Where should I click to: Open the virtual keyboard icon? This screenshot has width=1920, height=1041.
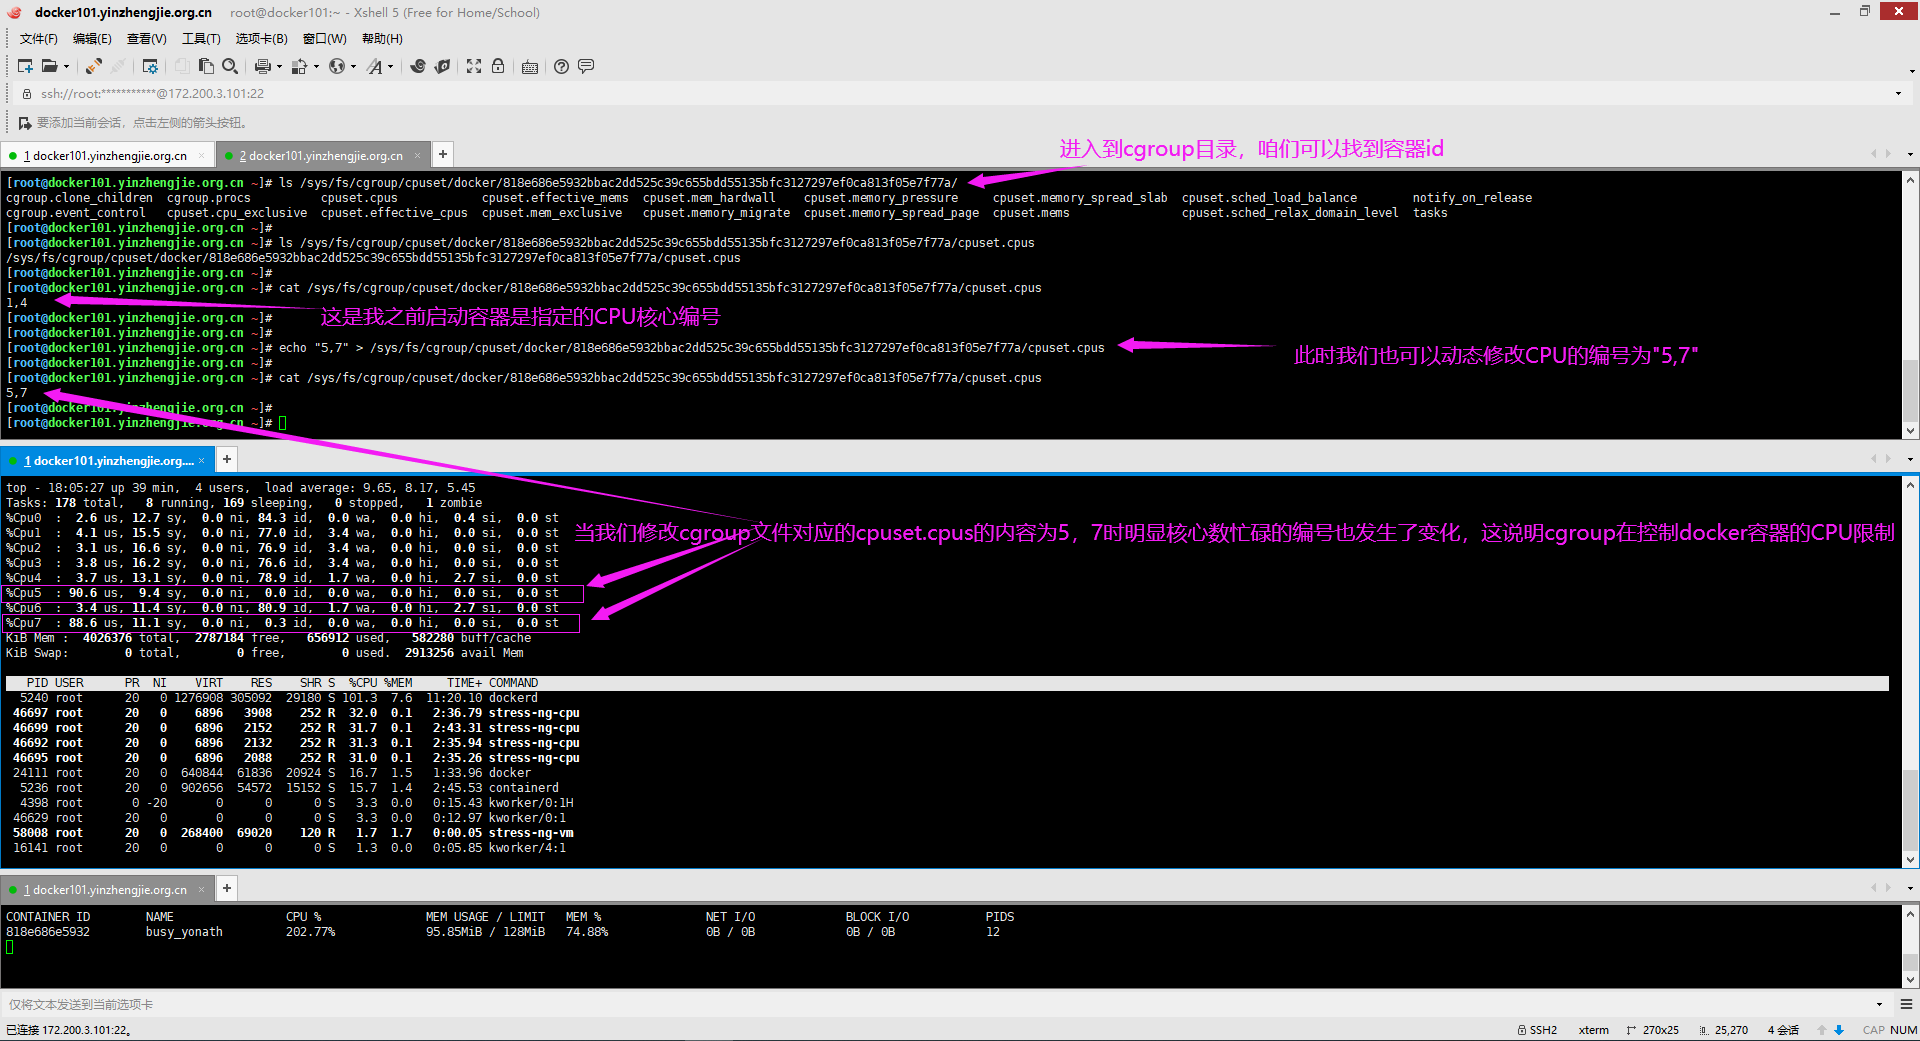[x=530, y=66]
